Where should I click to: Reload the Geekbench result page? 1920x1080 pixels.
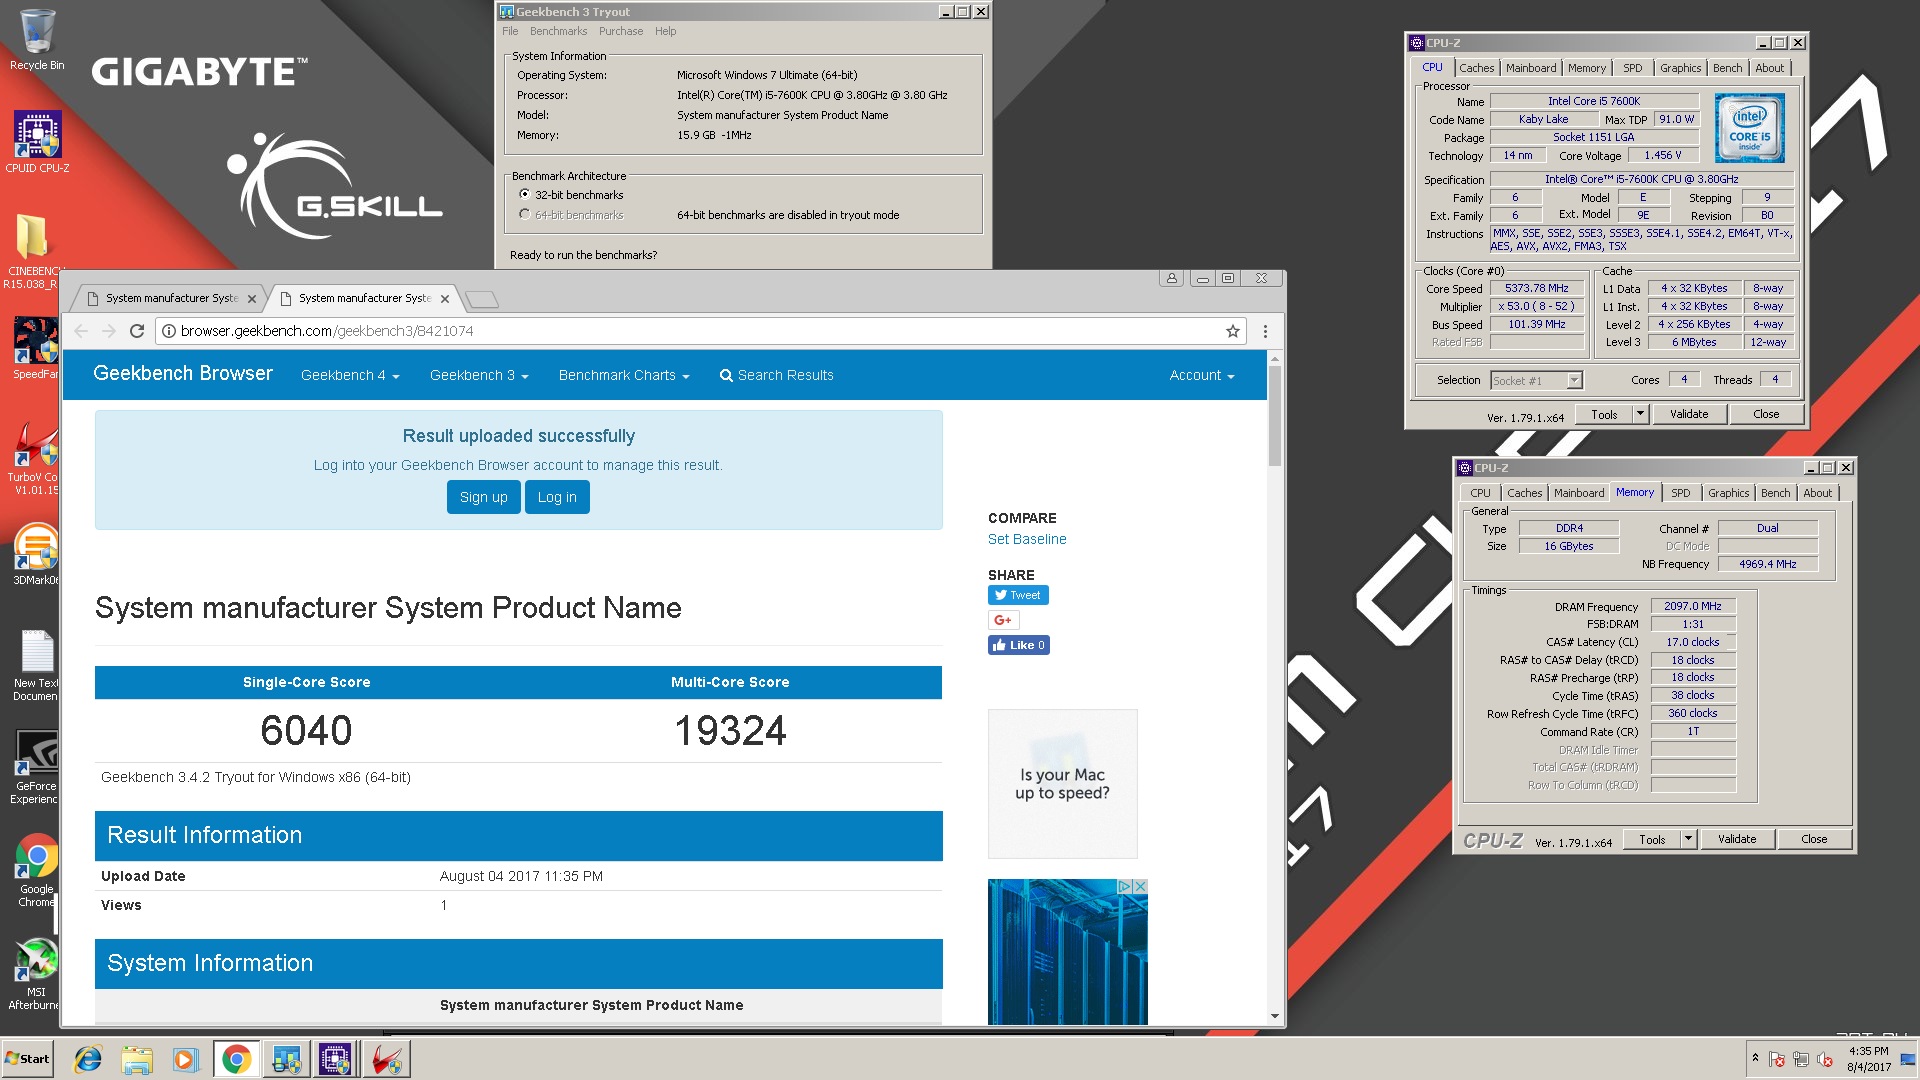[x=137, y=331]
